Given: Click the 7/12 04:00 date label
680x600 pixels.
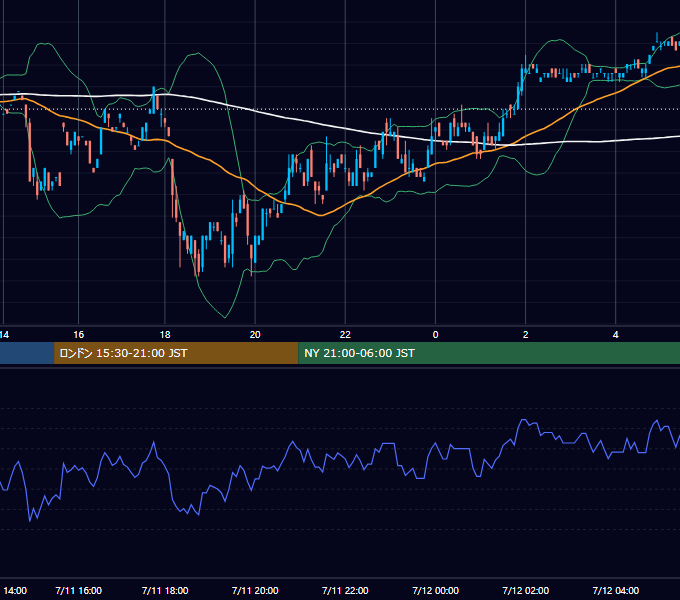Looking at the screenshot, I should [x=616, y=590].
